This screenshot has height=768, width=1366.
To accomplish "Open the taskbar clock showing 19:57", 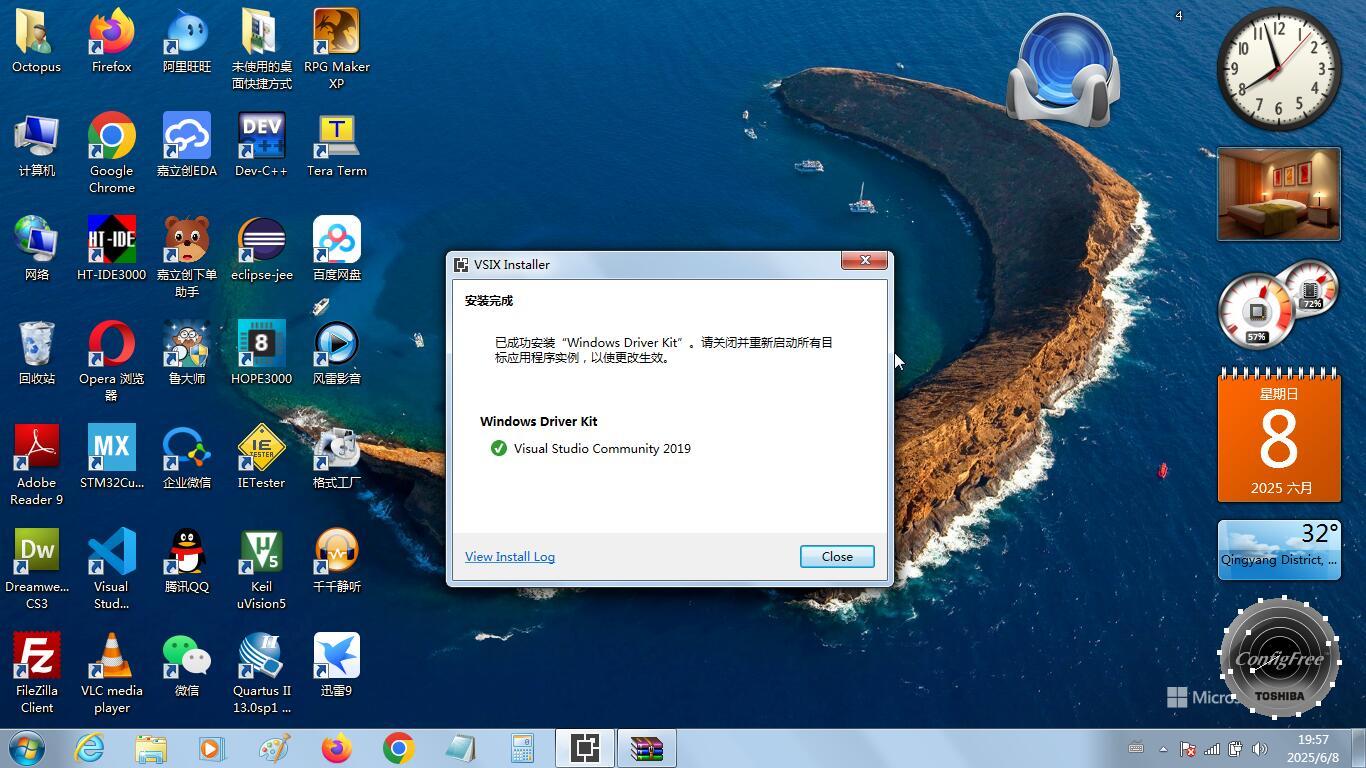I will point(1313,748).
